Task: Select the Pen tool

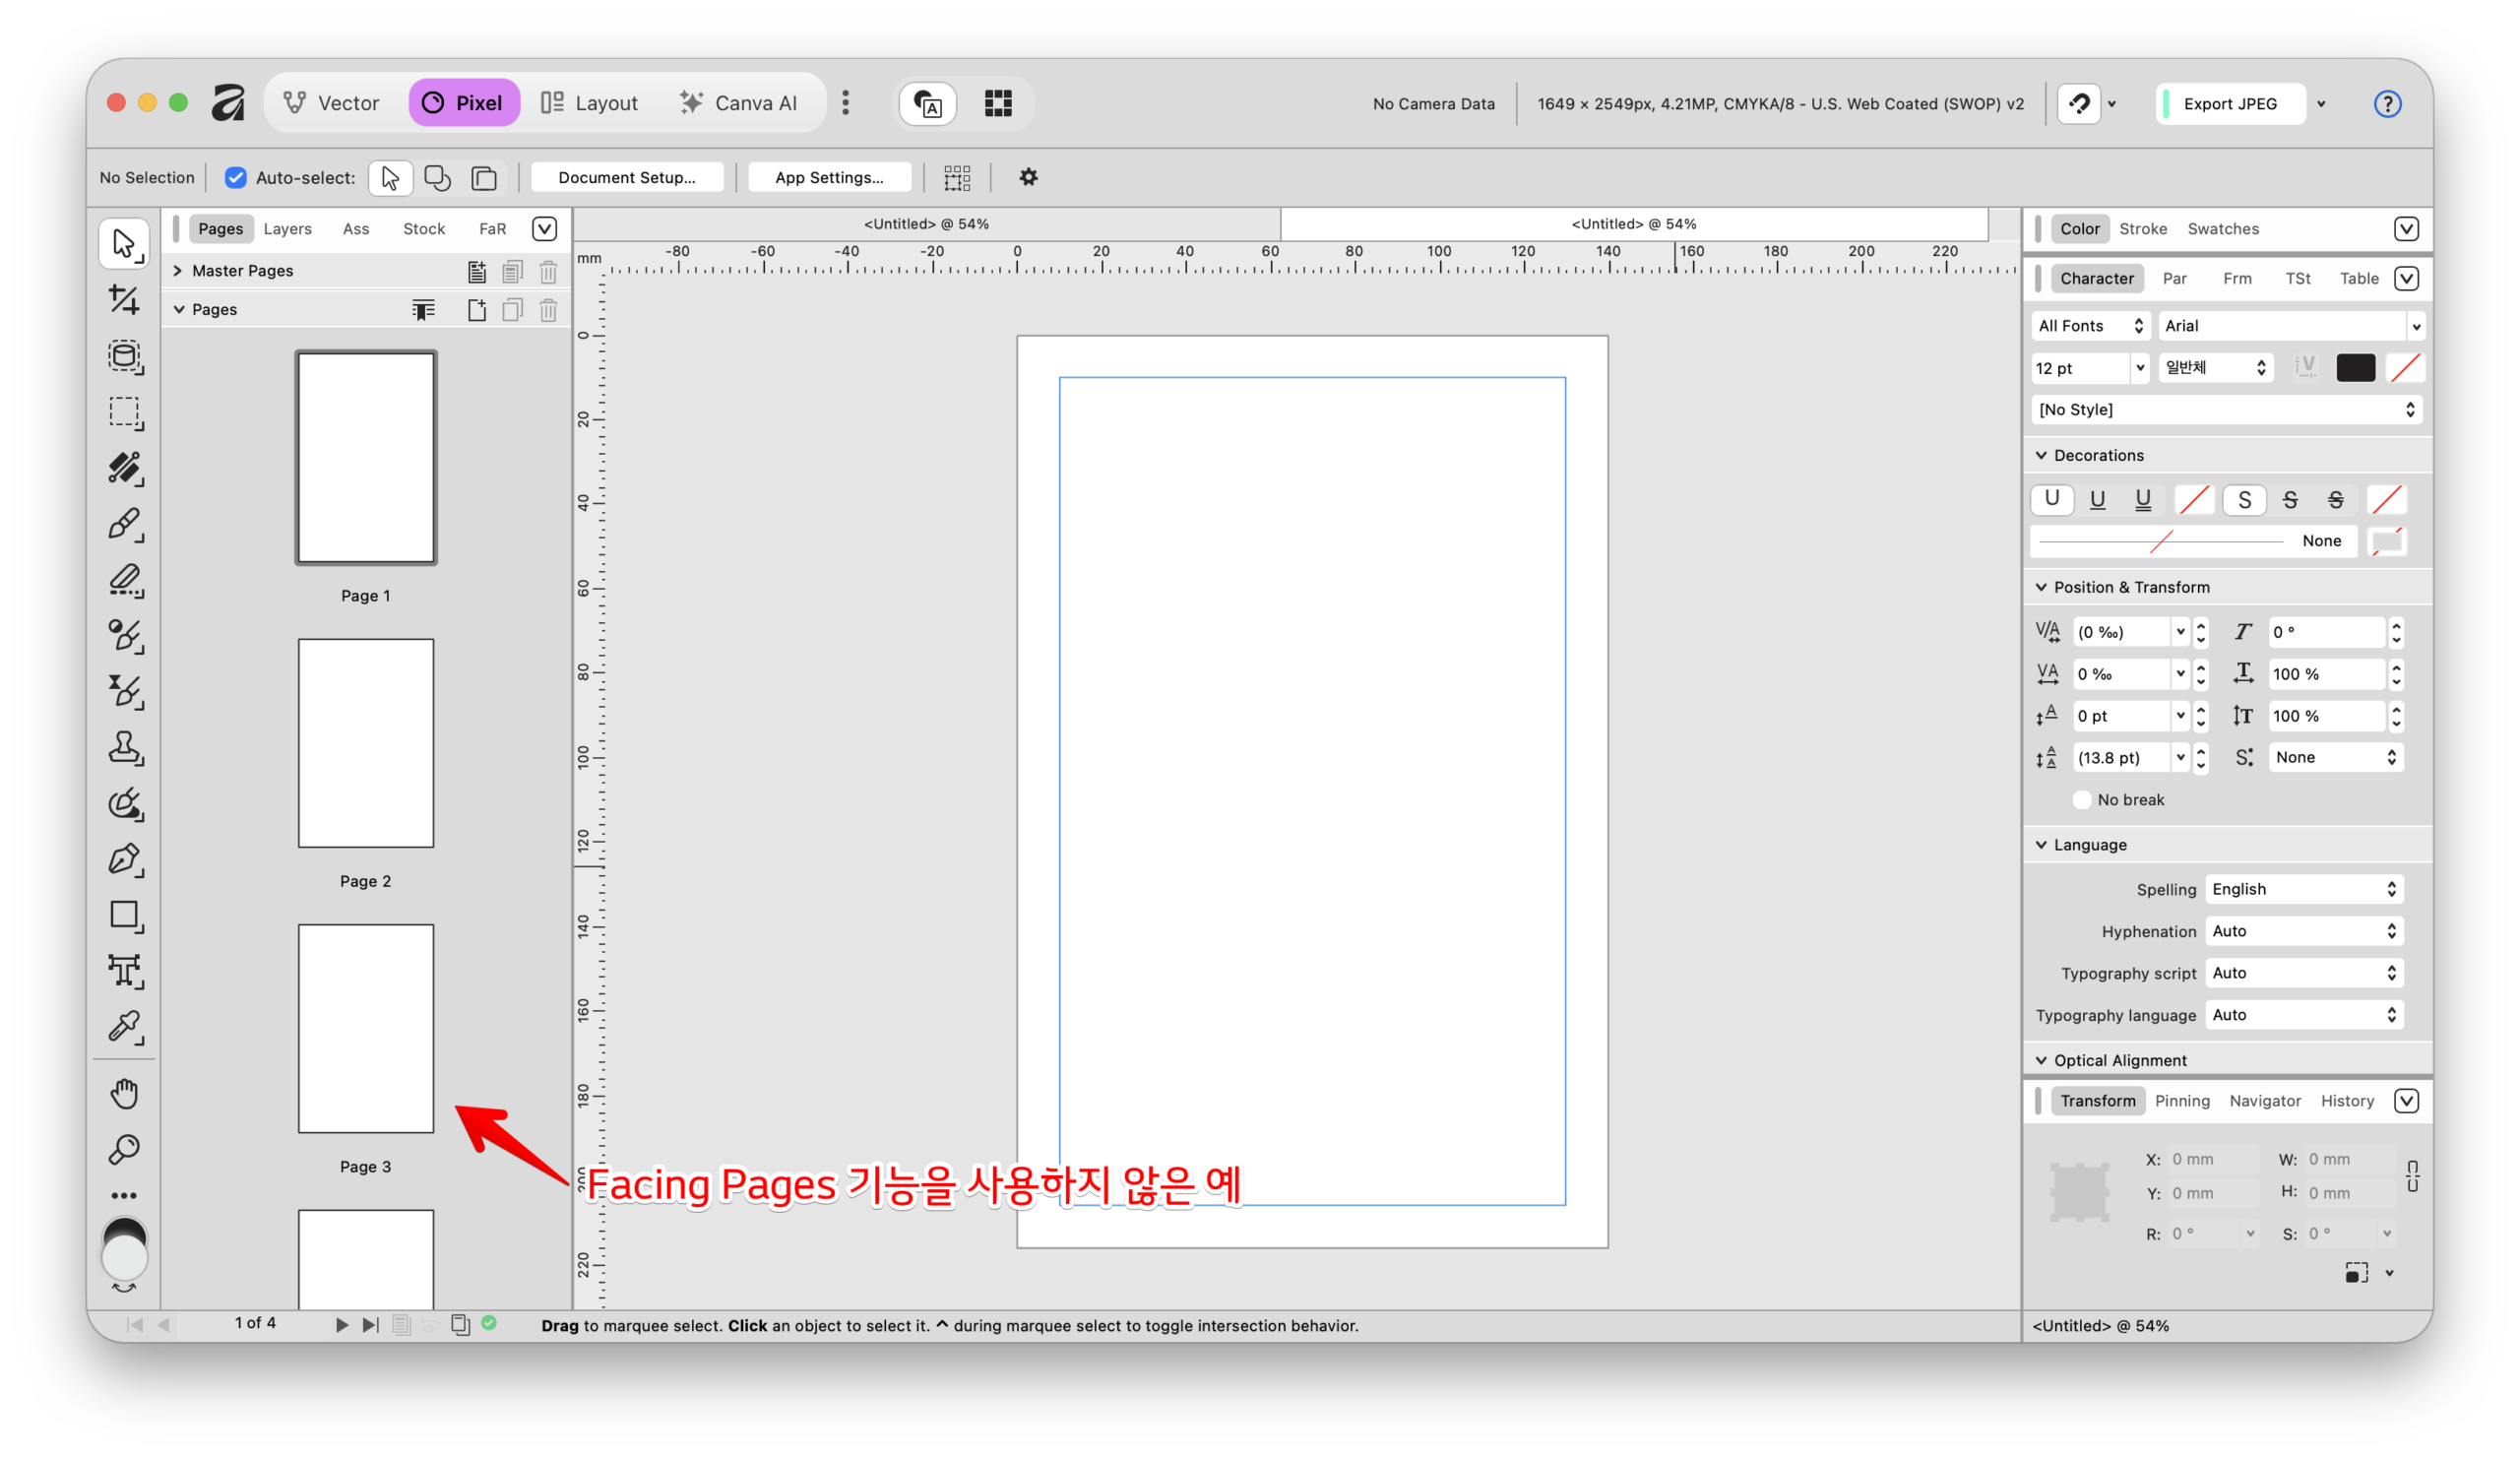Action: pyautogui.click(x=124, y=859)
